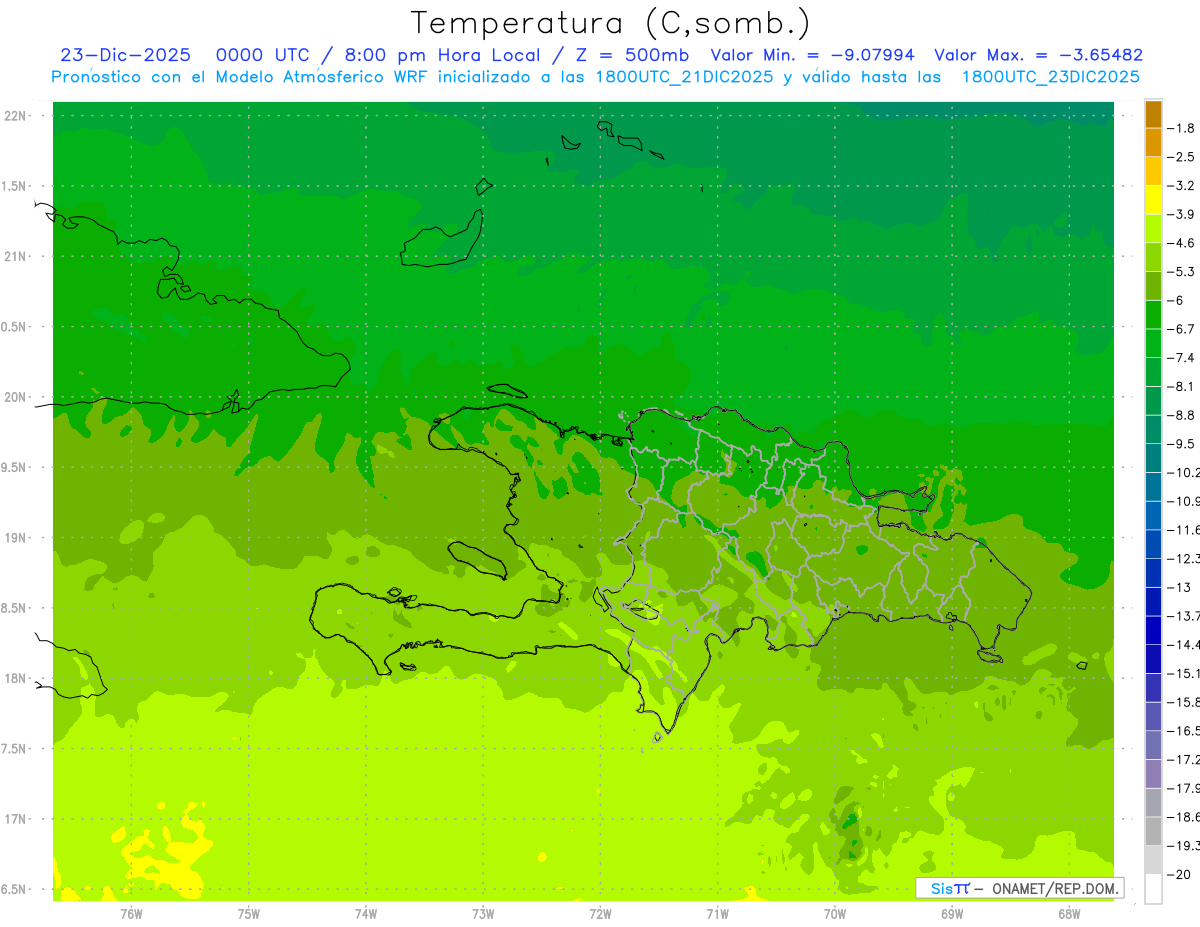Select the '75W' longitude axis label
The width and height of the screenshot is (1200, 927).
pos(249,914)
